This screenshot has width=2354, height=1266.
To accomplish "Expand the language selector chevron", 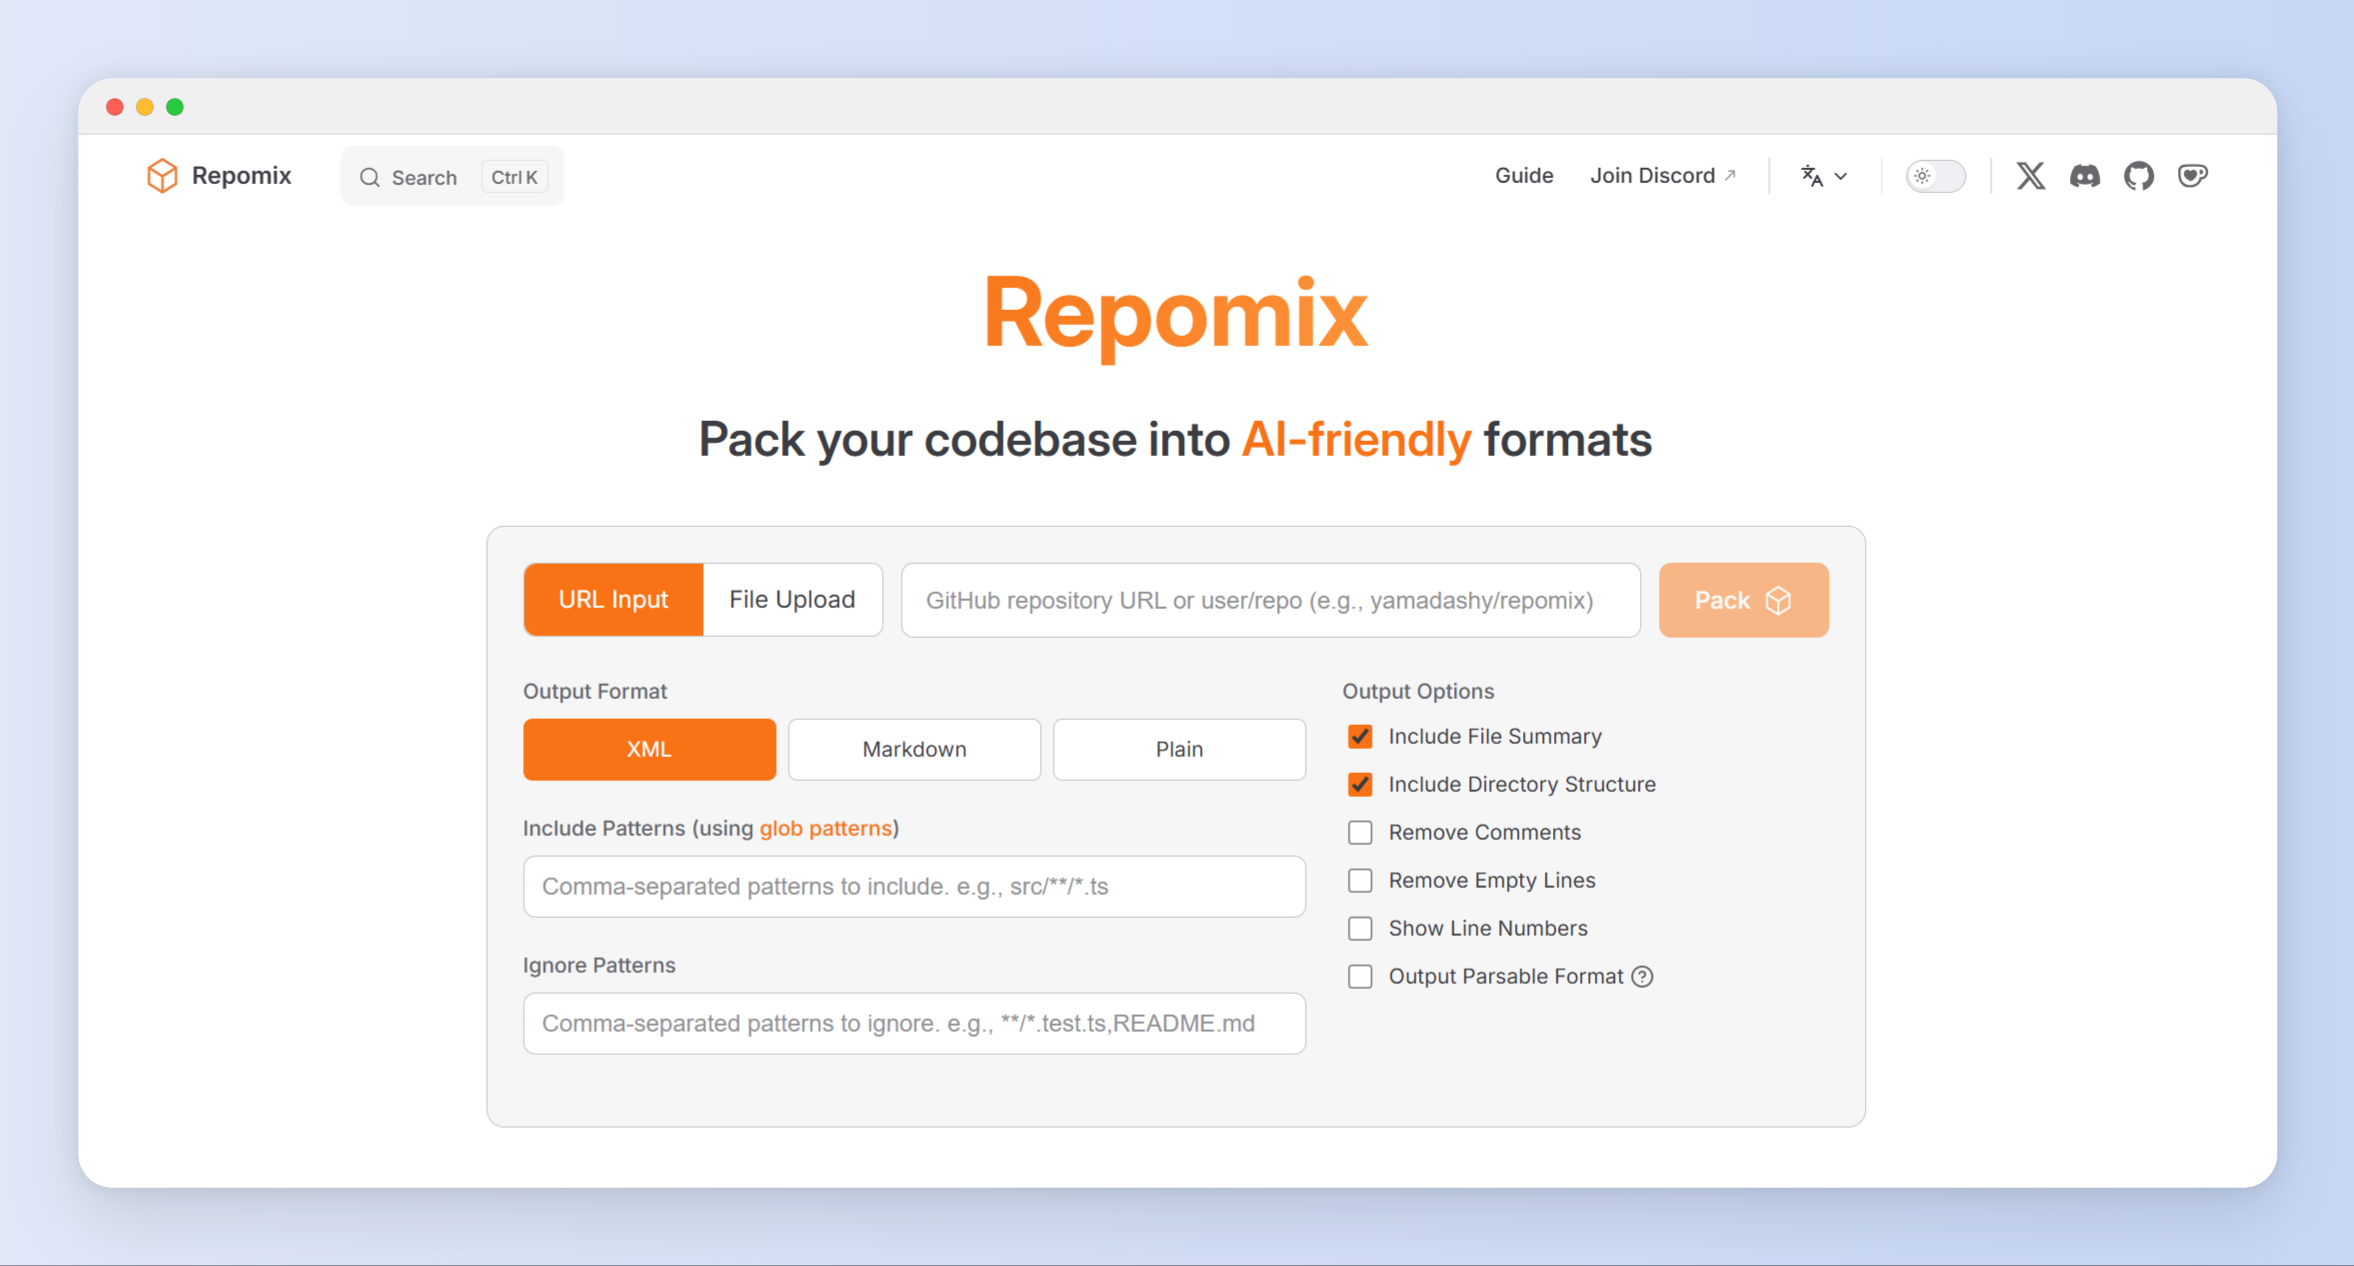I will pos(1841,177).
